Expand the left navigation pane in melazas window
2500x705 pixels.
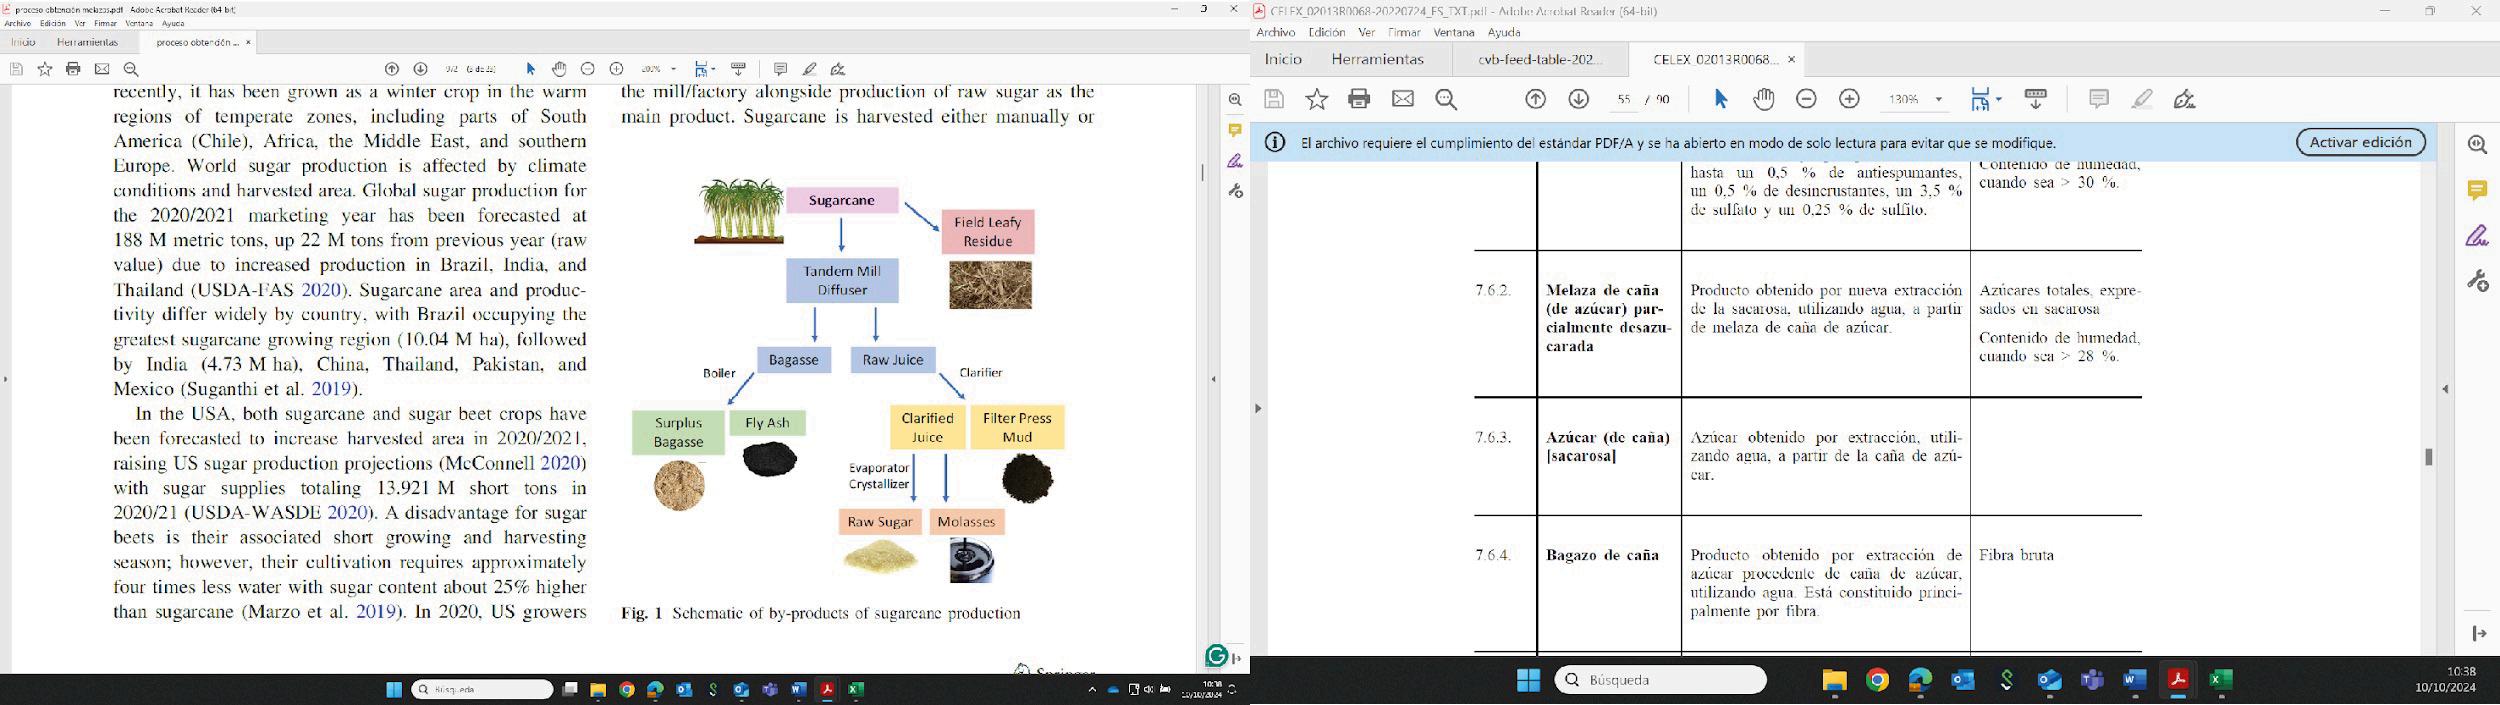[x=5, y=379]
